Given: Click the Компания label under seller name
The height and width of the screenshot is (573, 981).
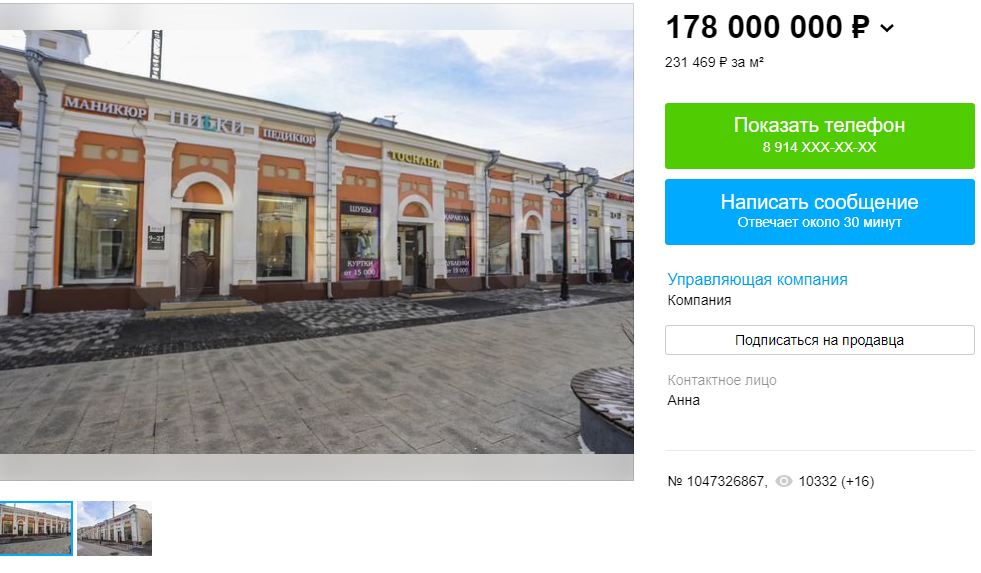Looking at the screenshot, I should coord(699,300).
